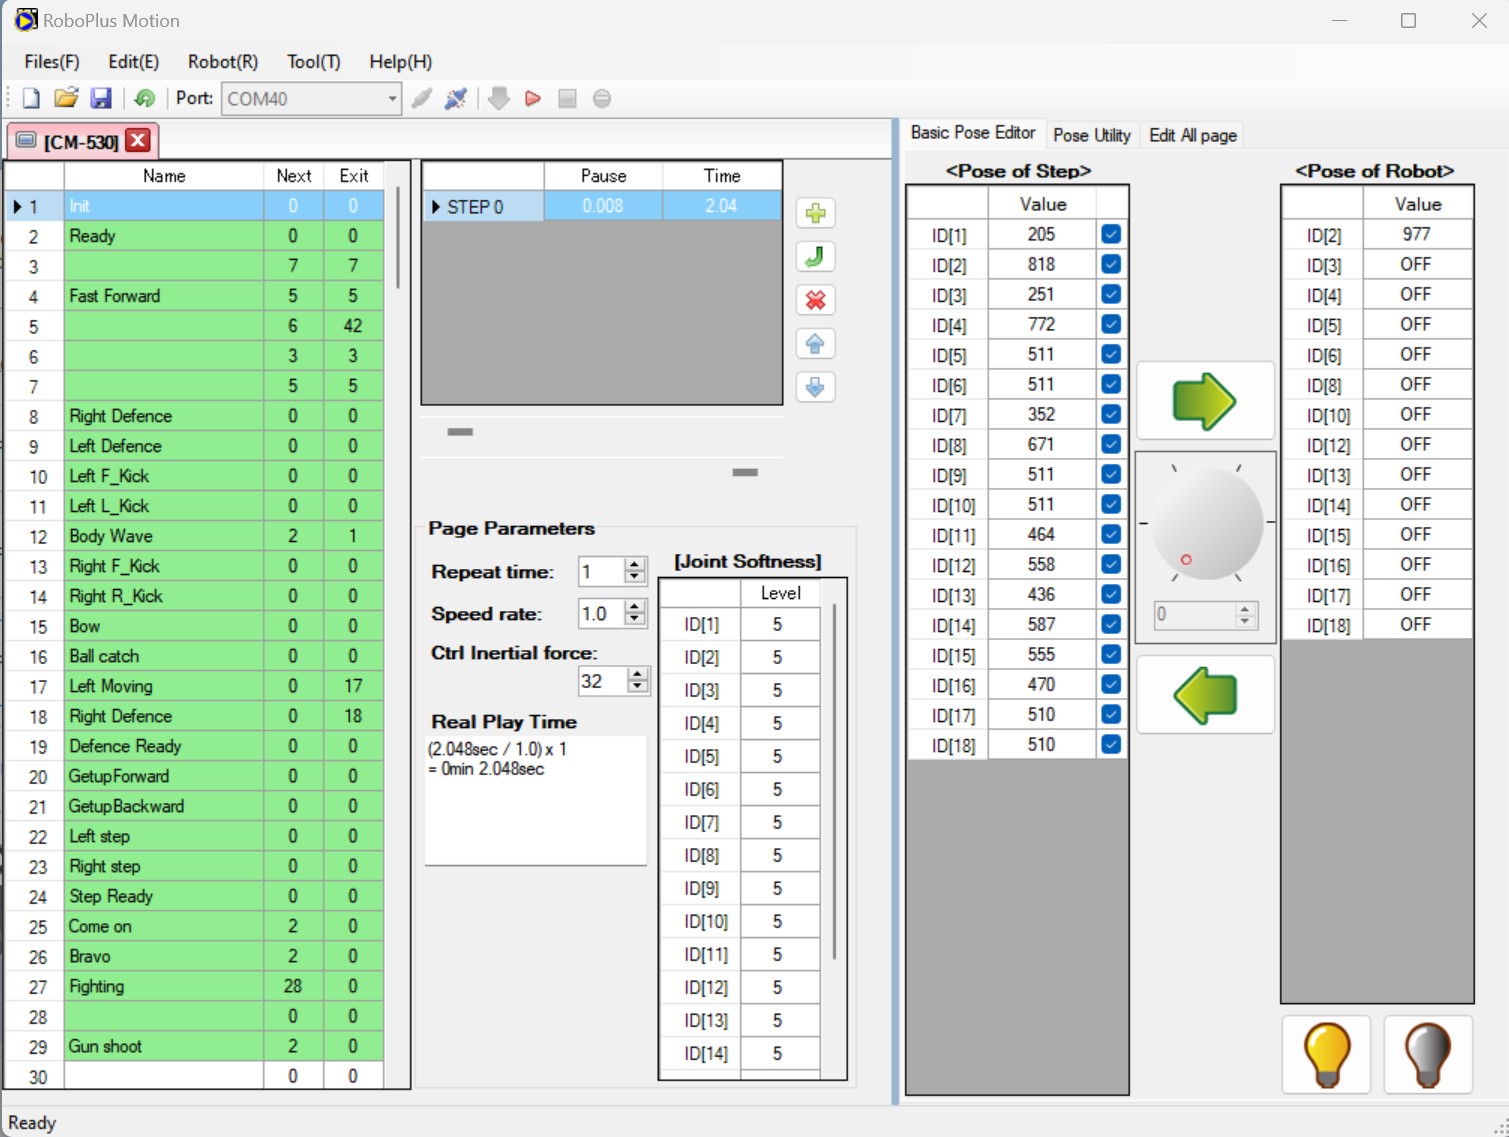Screen dimensions: 1509x1137
Task: Select the Body Wave motion page
Action: pos(195,536)
